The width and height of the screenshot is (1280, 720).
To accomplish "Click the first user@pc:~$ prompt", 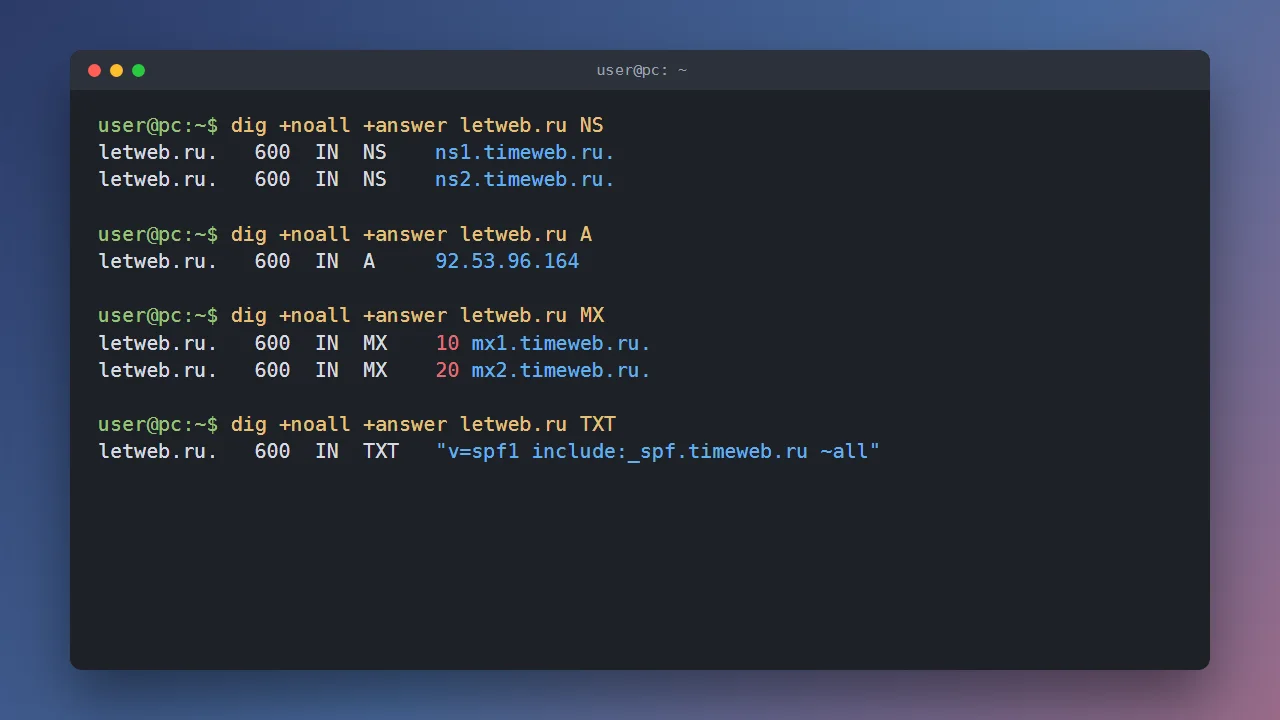I will click(x=158, y=126).
